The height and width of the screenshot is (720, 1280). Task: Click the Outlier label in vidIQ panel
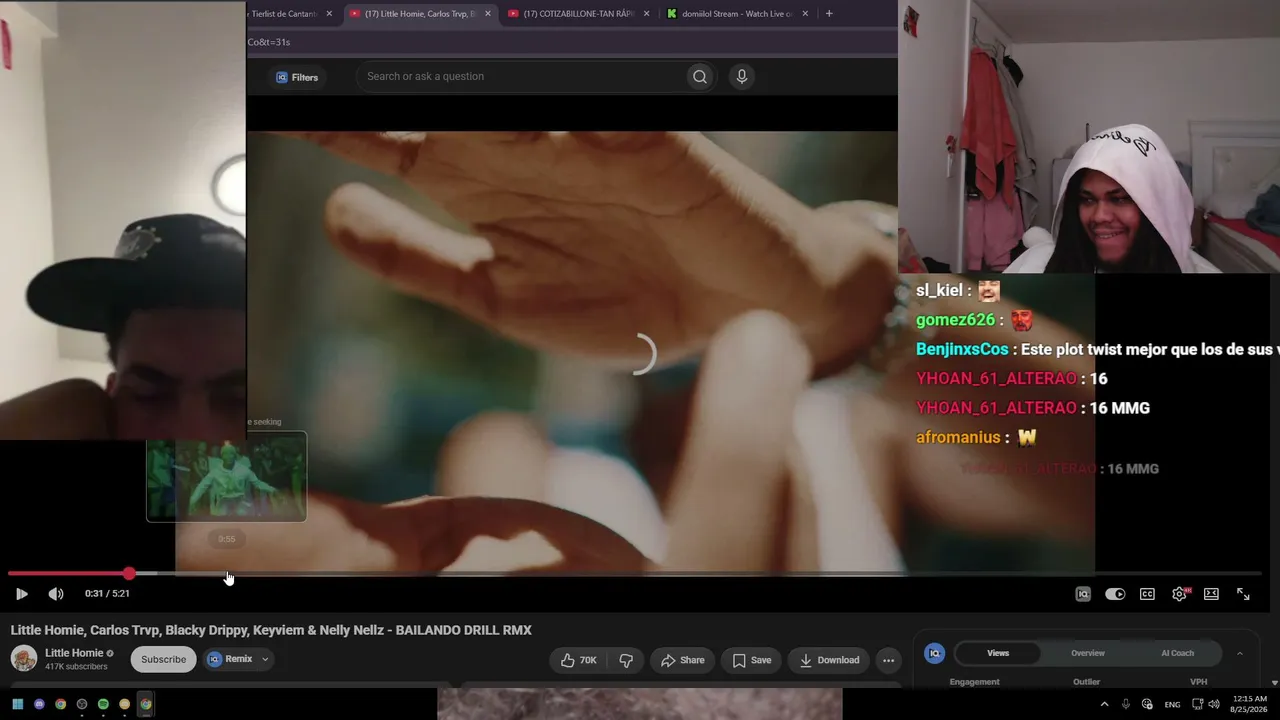coord(1086,682)
